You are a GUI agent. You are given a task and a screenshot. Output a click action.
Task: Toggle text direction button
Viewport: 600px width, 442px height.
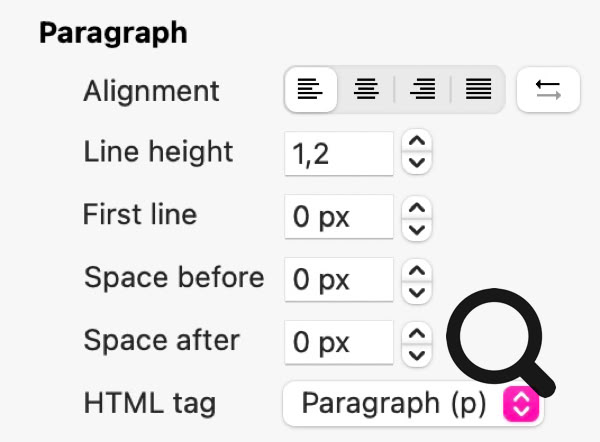pyautogui.click(x=548, y=90)
